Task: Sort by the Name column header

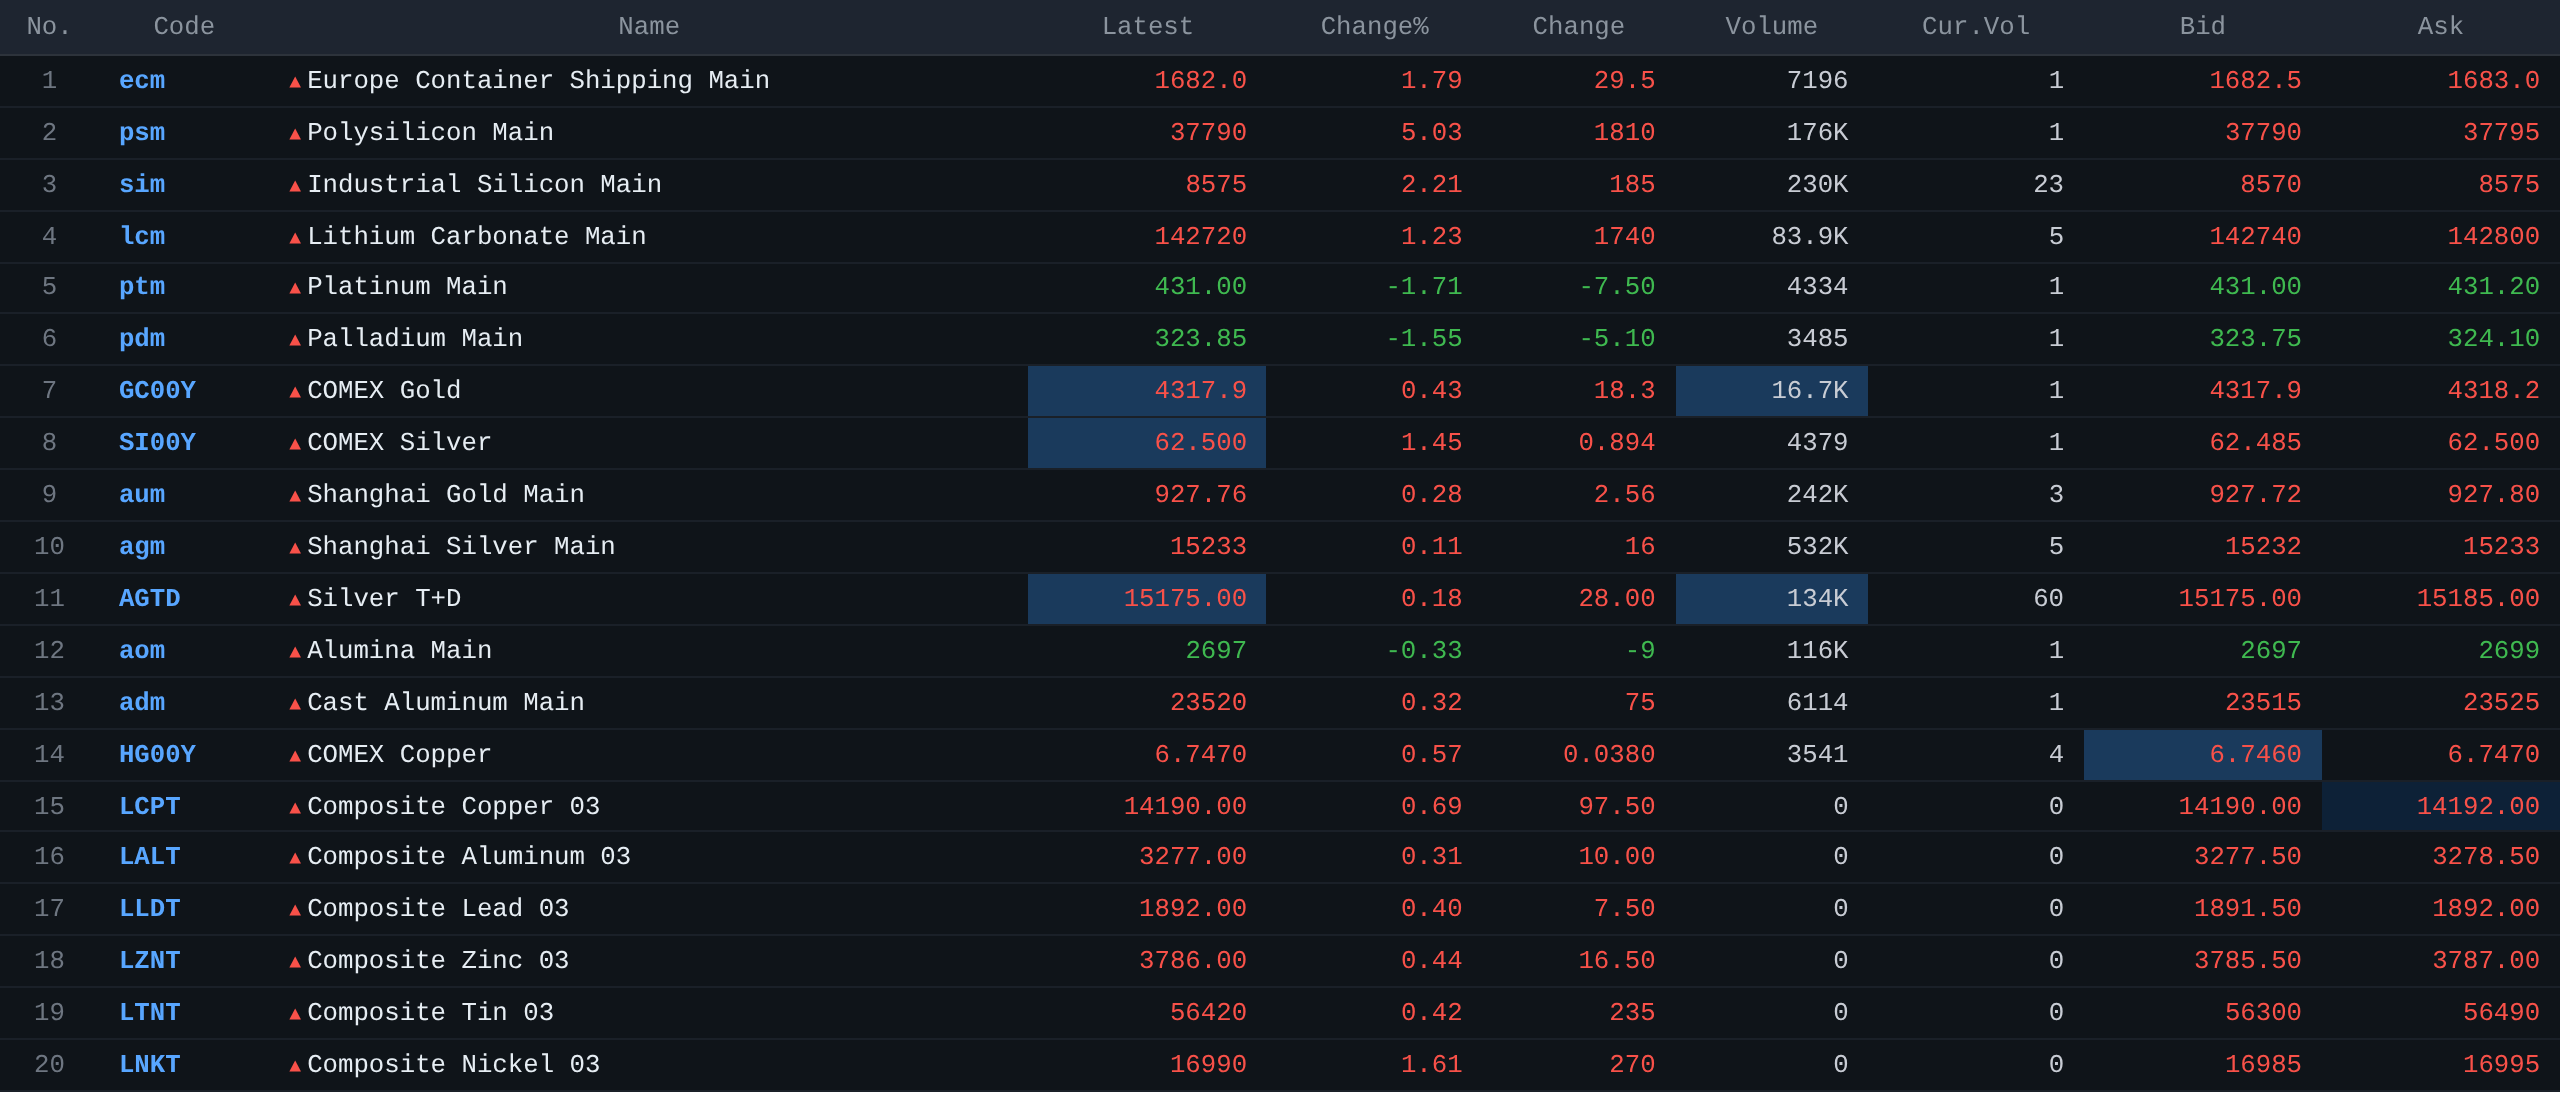Action: click(x=649, y=27)
